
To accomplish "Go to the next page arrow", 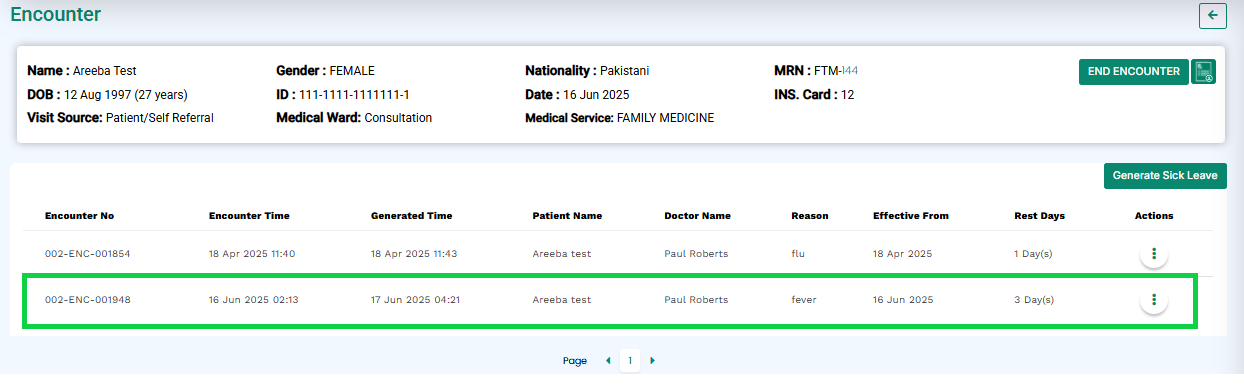I will [x=653, y=361].
